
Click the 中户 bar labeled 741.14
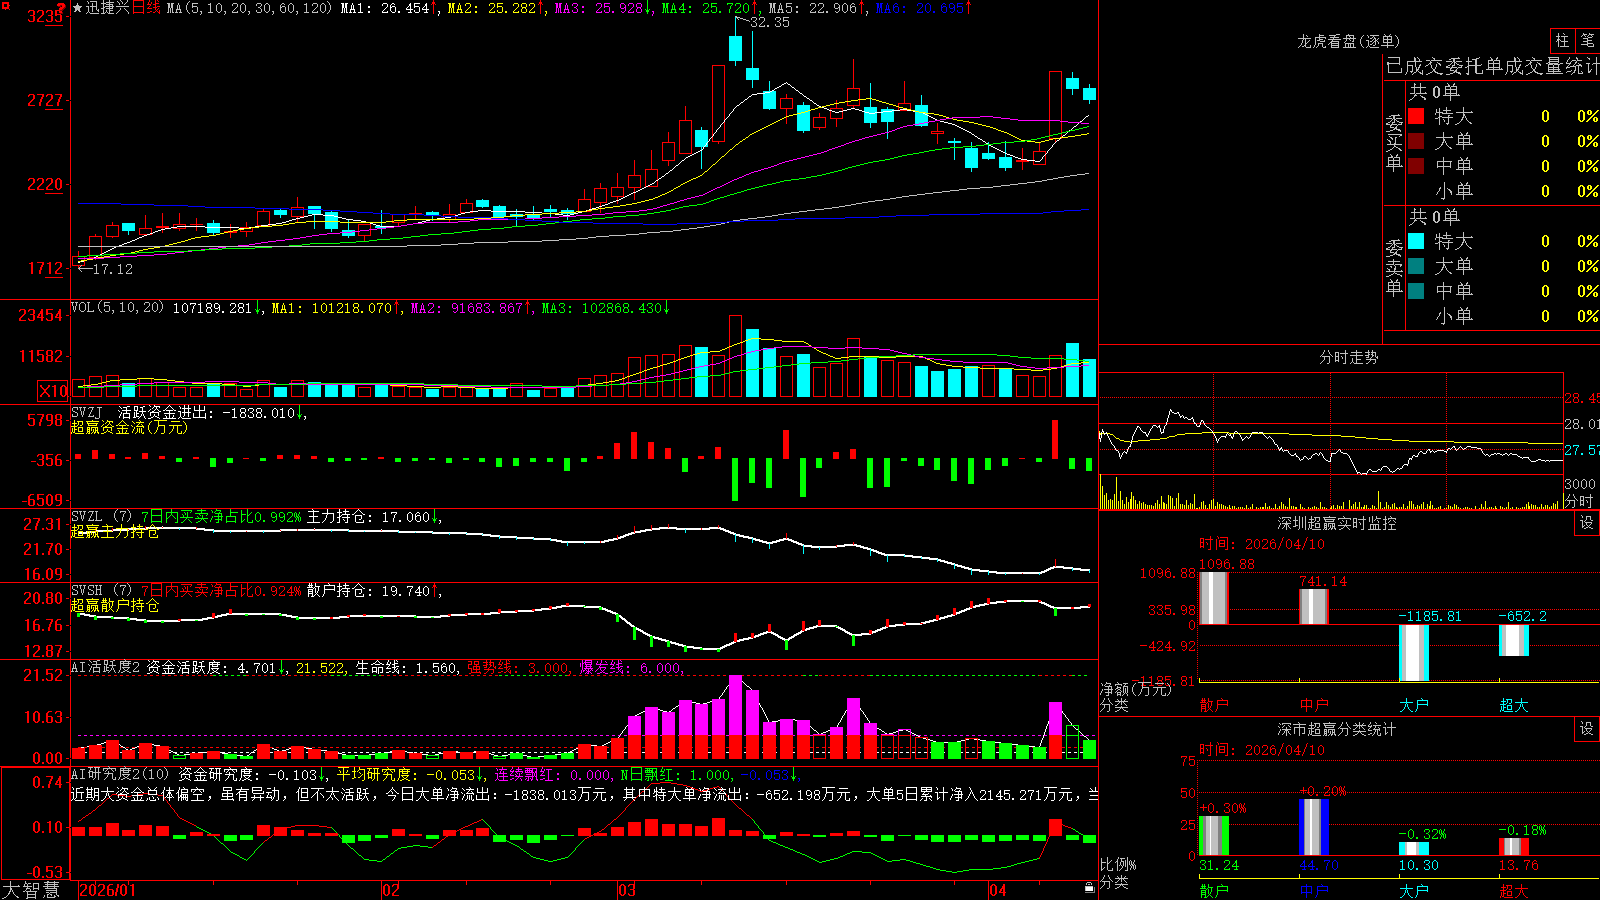[x=1314, y=607]
